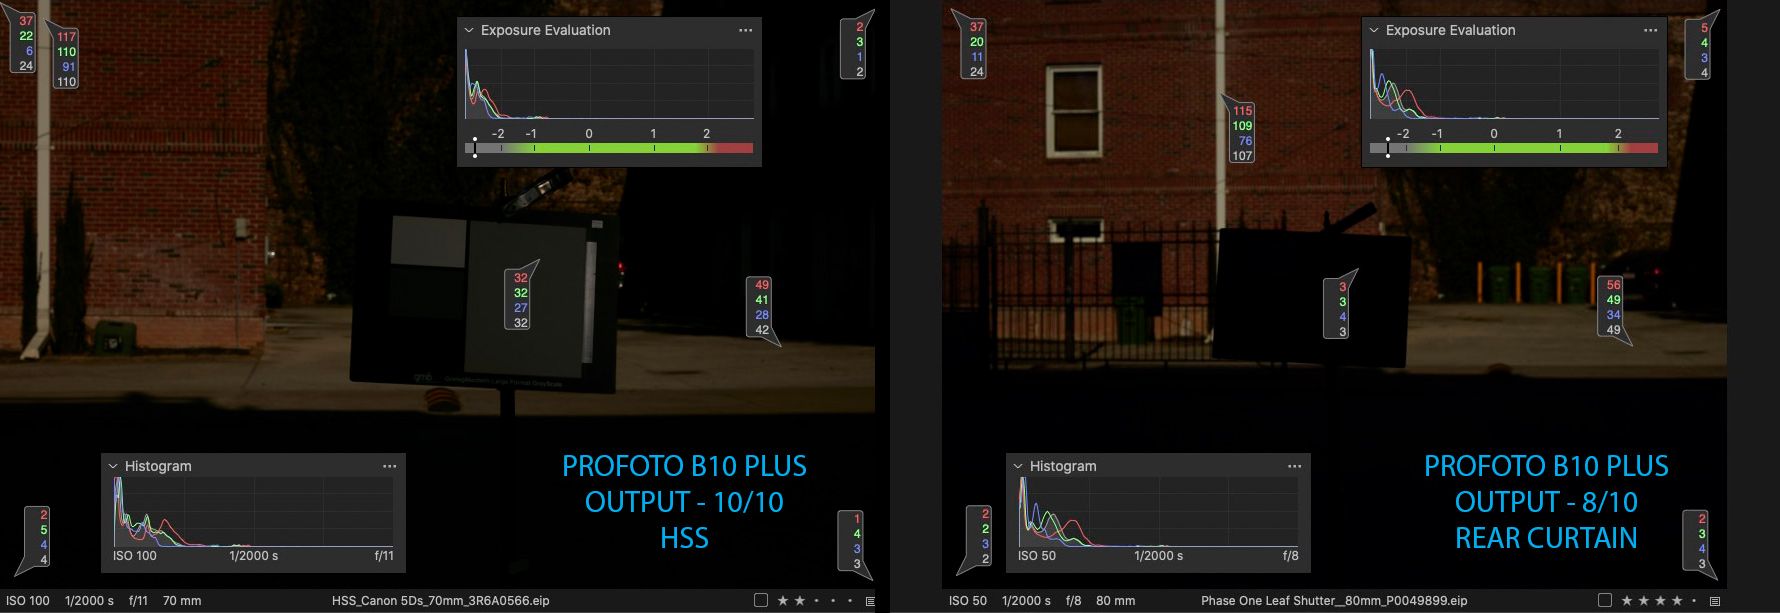Toggle color tag box for HSS_Canon image
The width and height of the screenshot is (1780, 613).
click(761, 601)
